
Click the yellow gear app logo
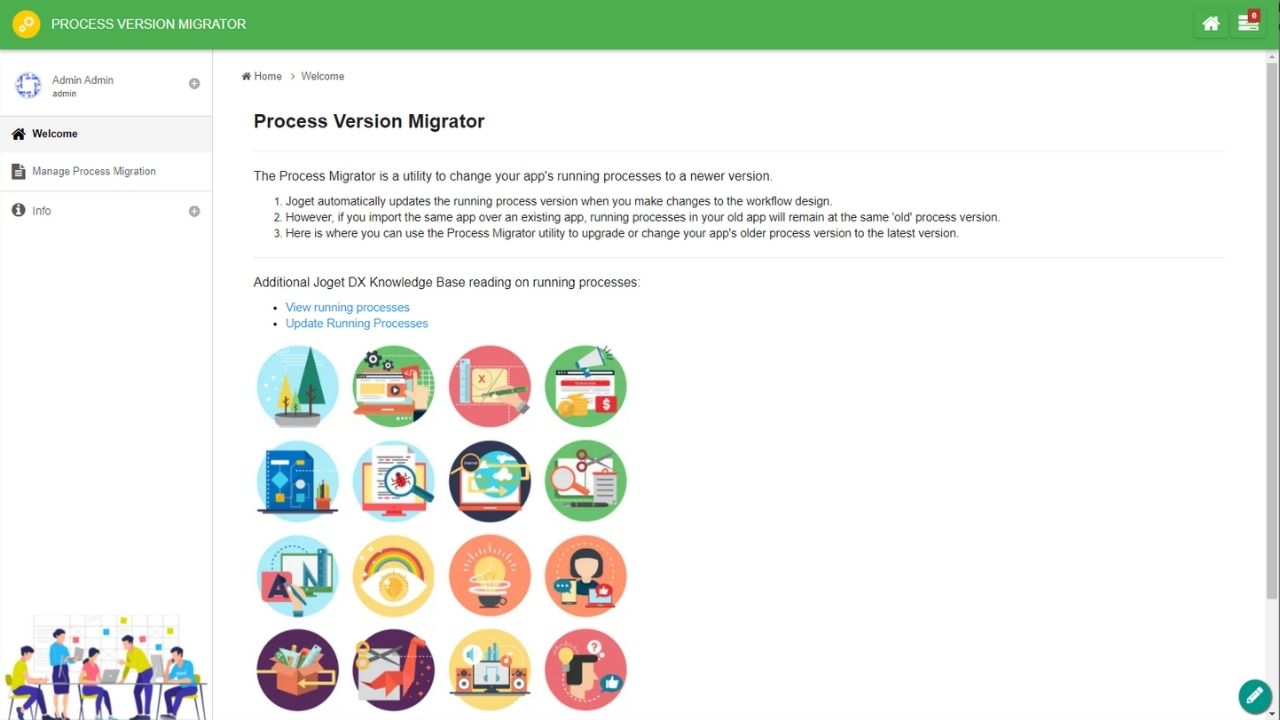26,24
